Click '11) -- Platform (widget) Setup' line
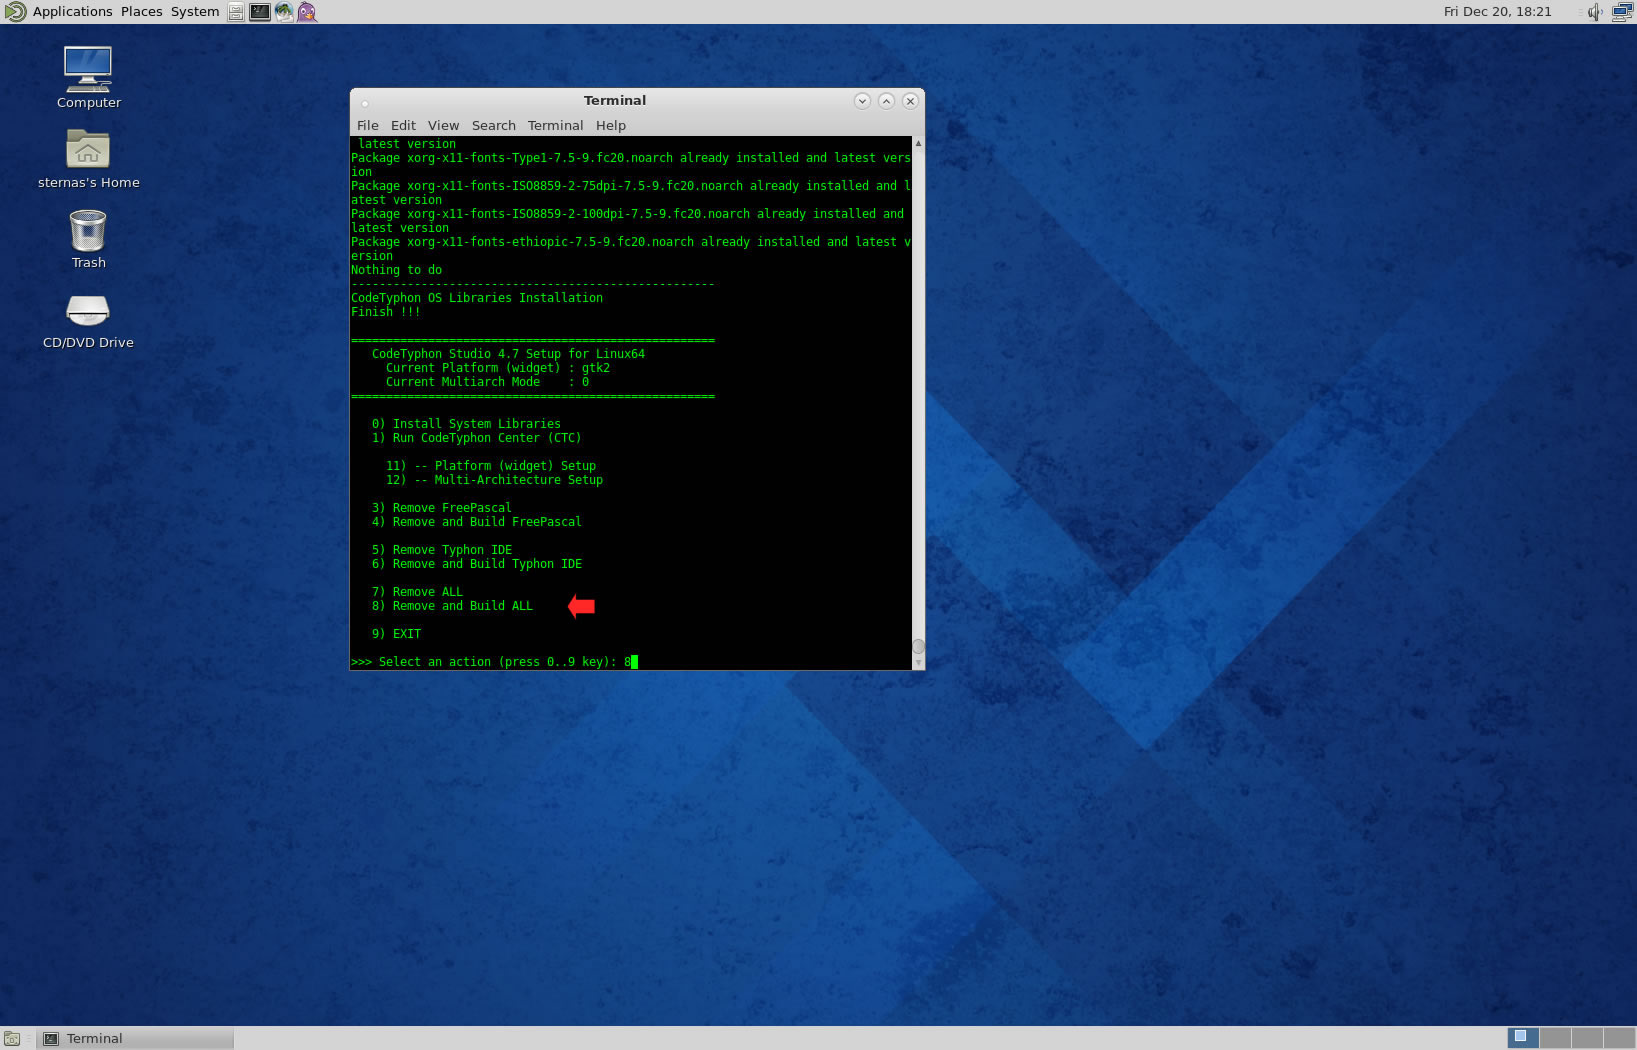 (491, 466)
